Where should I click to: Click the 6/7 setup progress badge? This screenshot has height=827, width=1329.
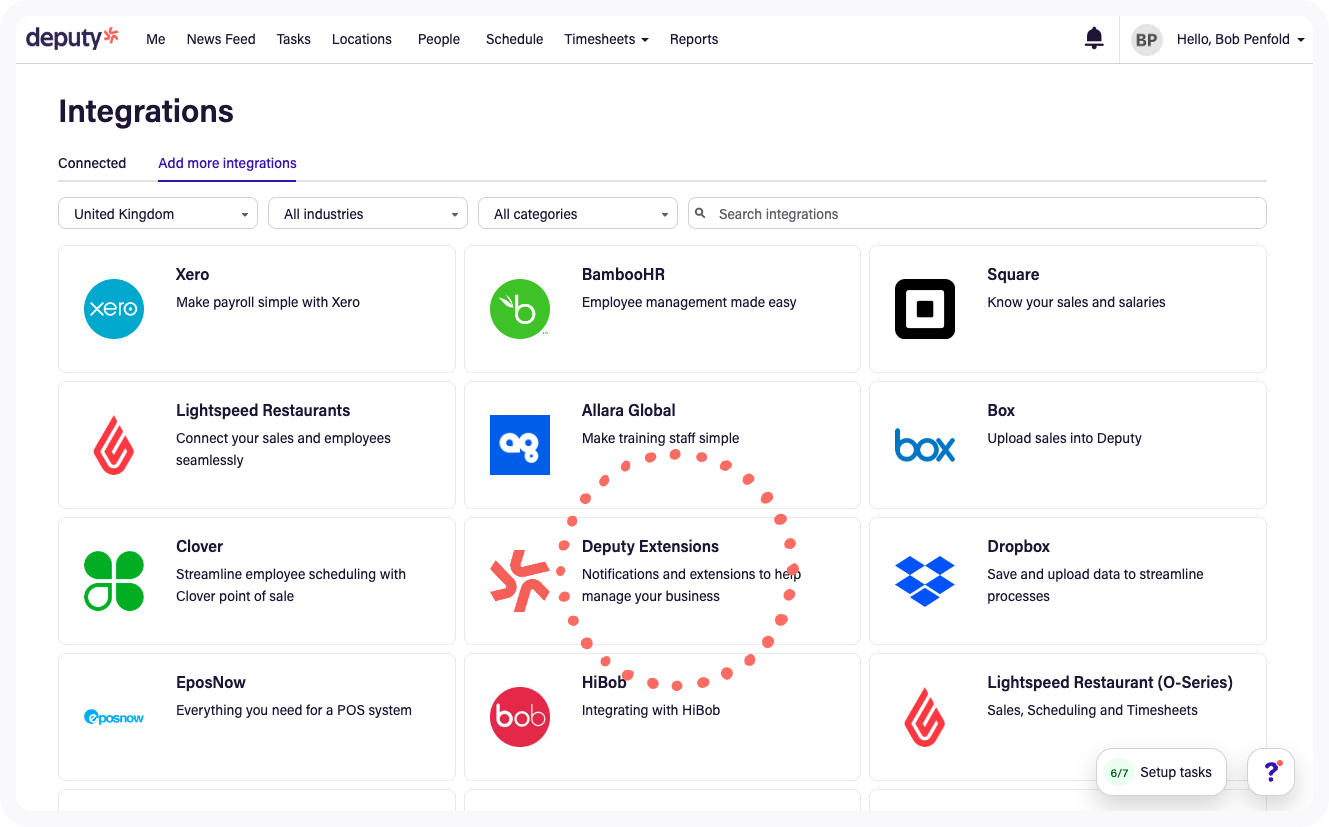click(1119, 772)
